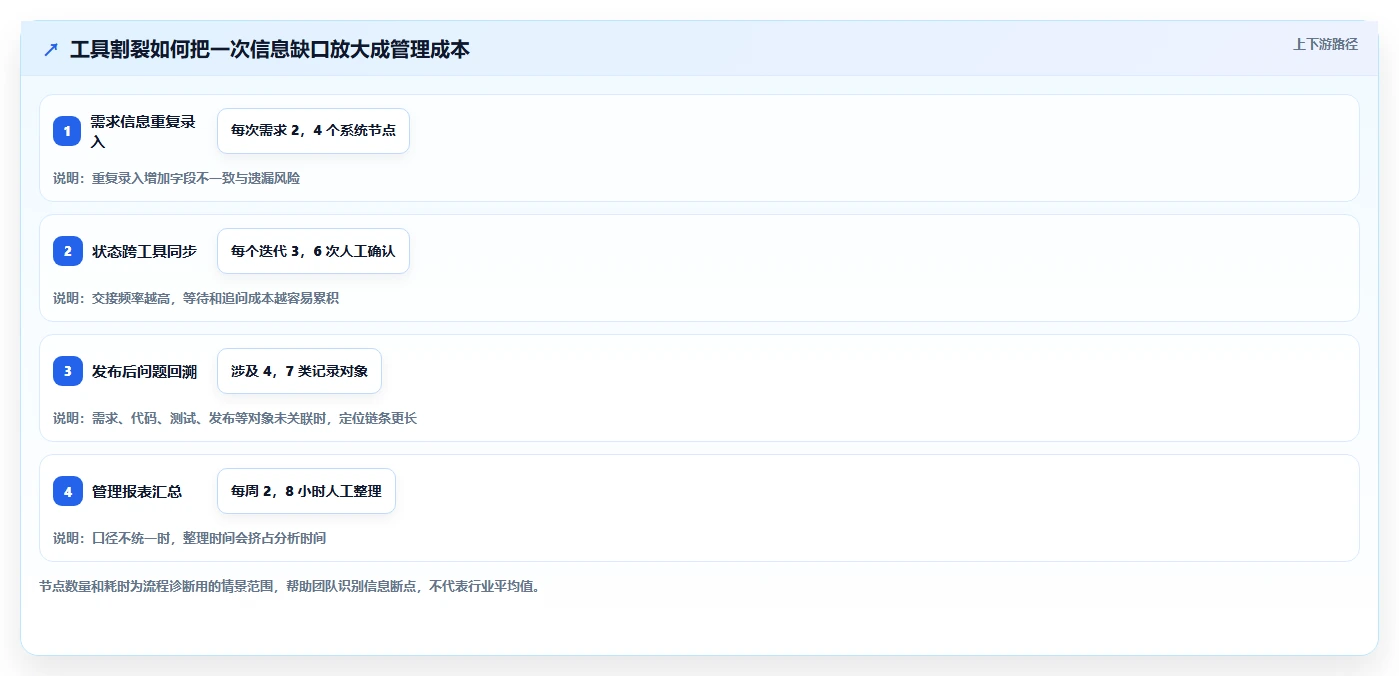This screenshot has height=676, width=1399.
Task: Click the number 4 step badge
Action: [67, 491]
